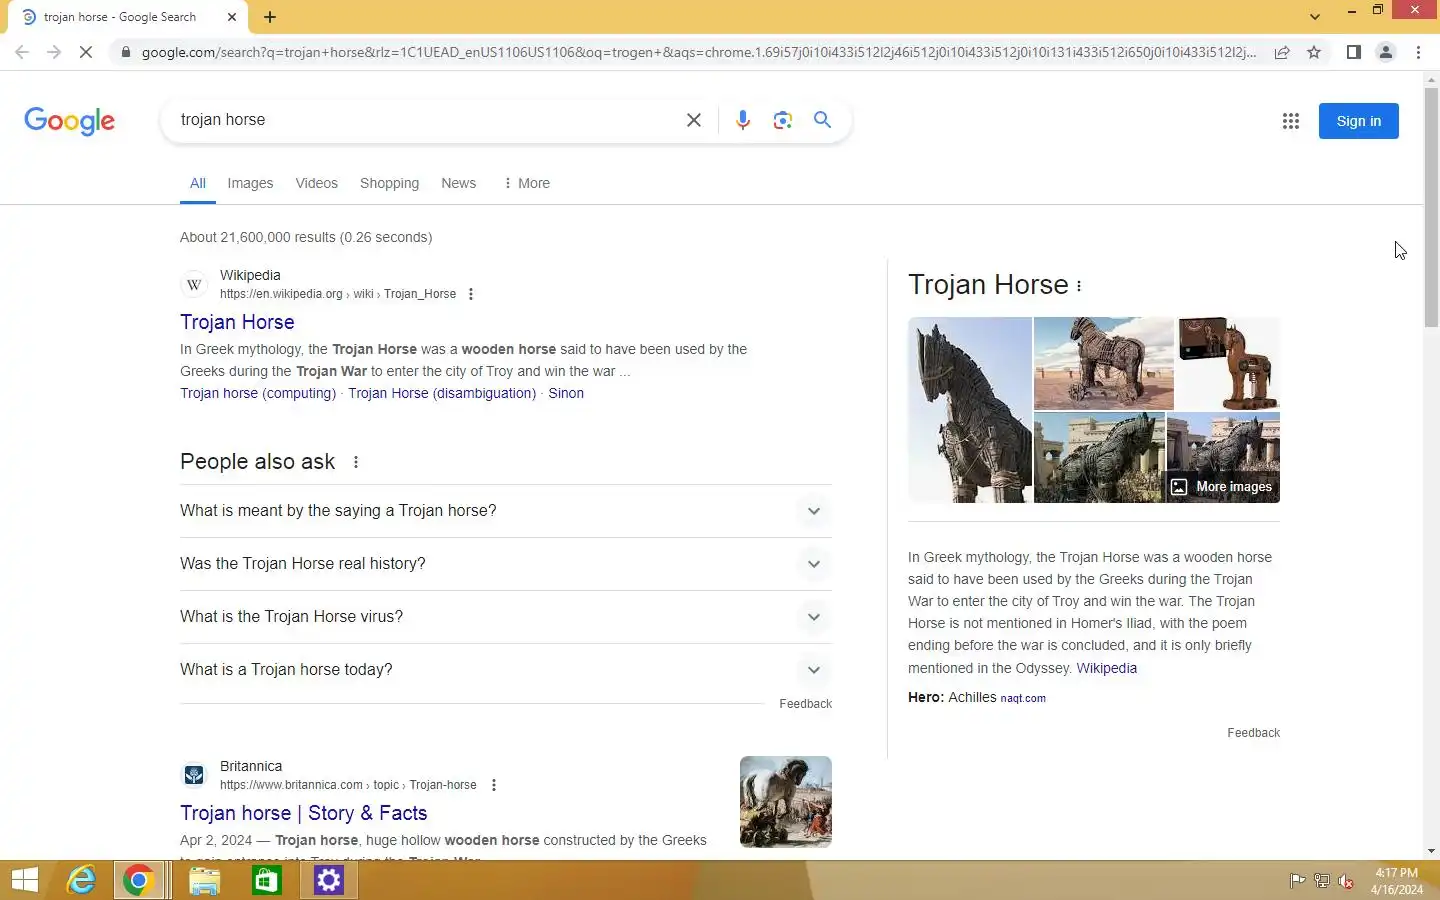The height and width of the screenshot is (900, 1440).
Task: Switch to the Images tab
Action: (250, 183)
